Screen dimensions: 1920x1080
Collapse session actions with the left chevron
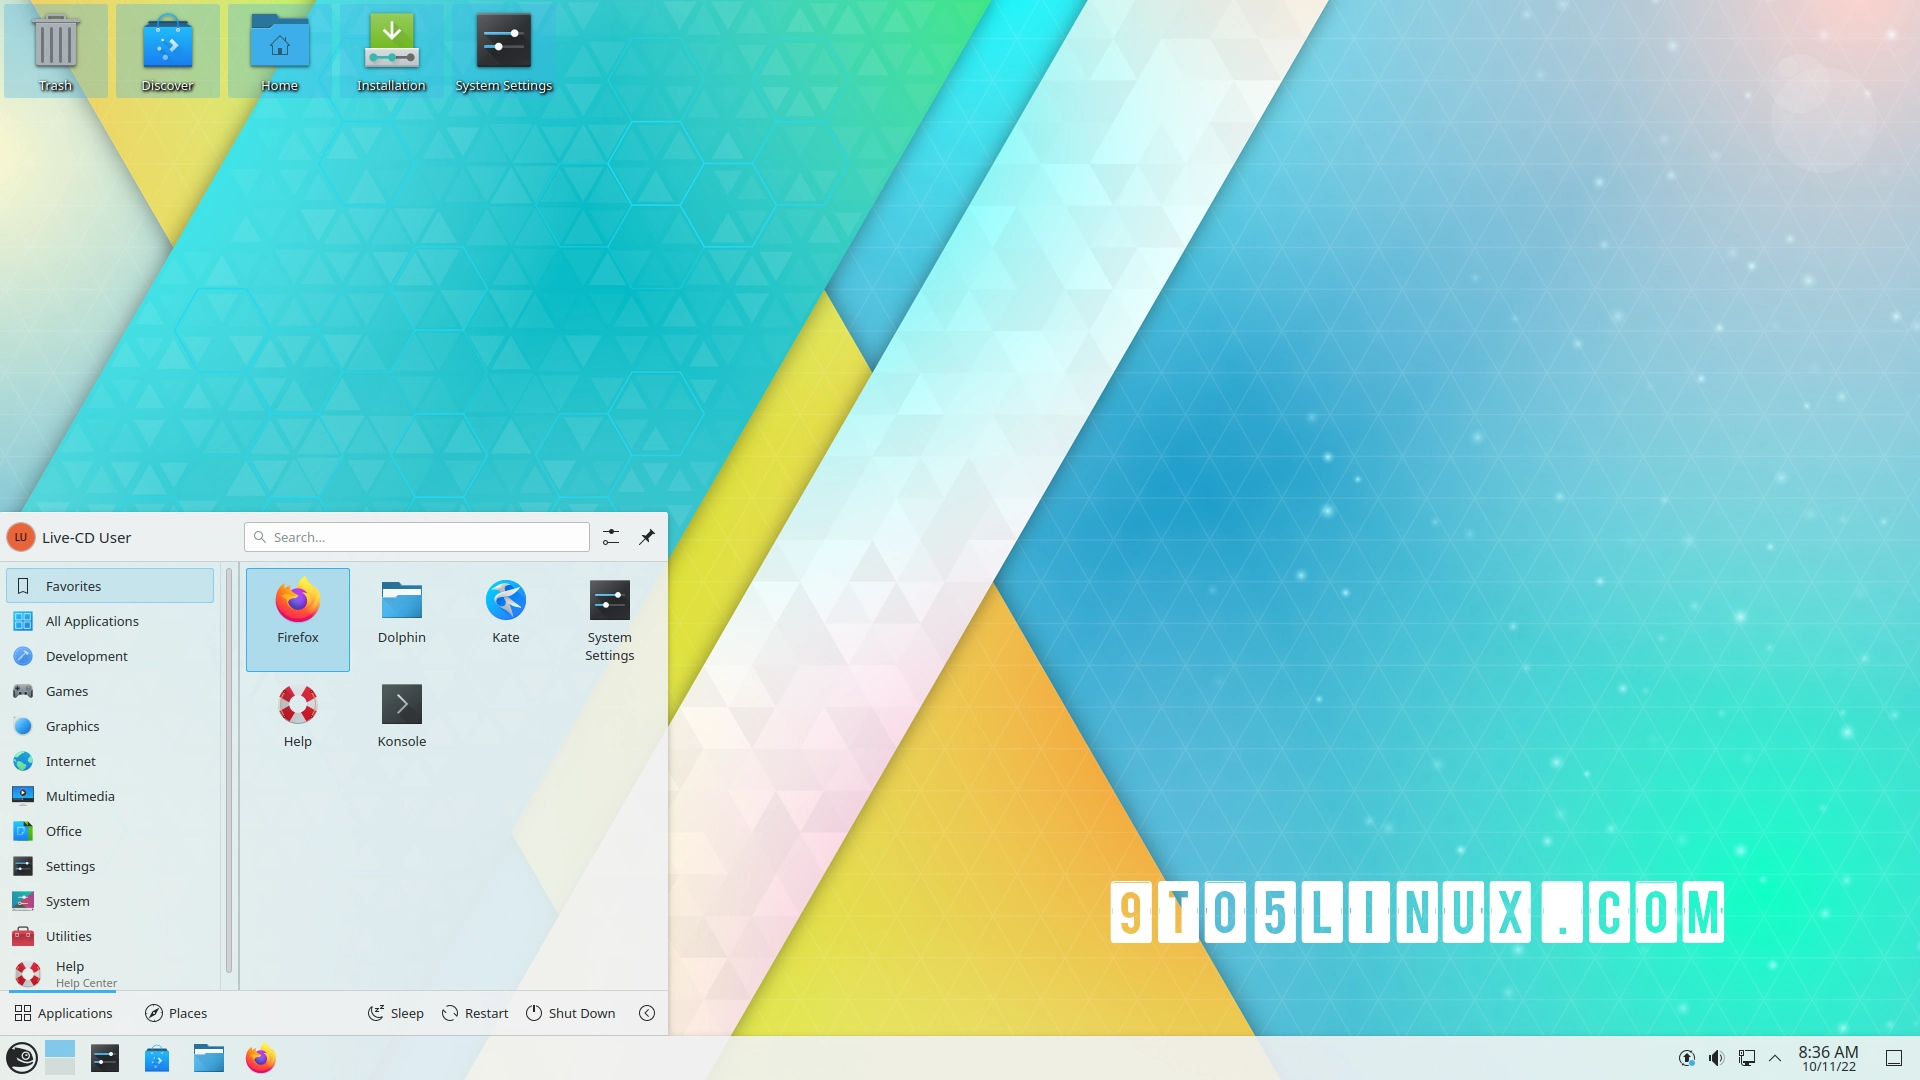tap(647, 1012)
